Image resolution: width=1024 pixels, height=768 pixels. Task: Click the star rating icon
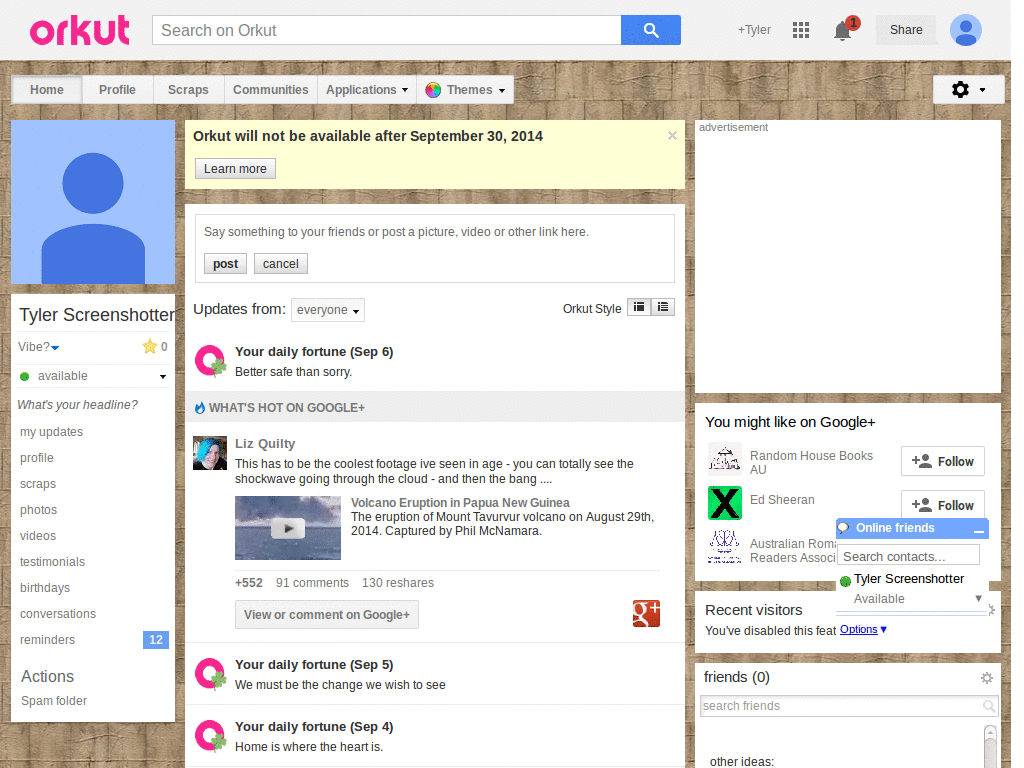point(150,346)
